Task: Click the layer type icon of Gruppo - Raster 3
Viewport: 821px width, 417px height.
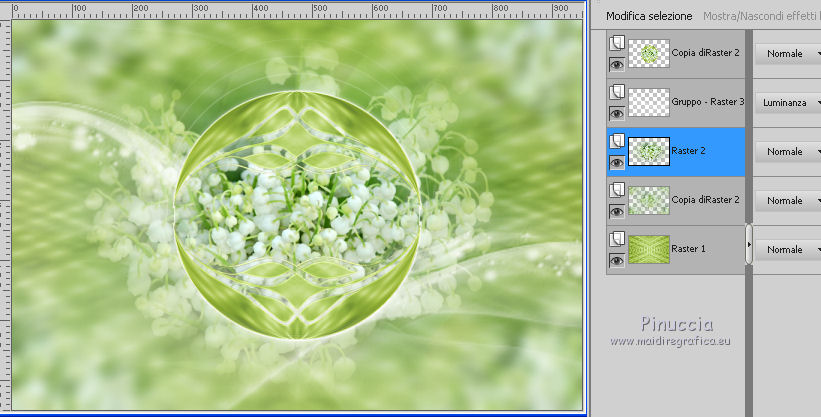Action: 617,92
